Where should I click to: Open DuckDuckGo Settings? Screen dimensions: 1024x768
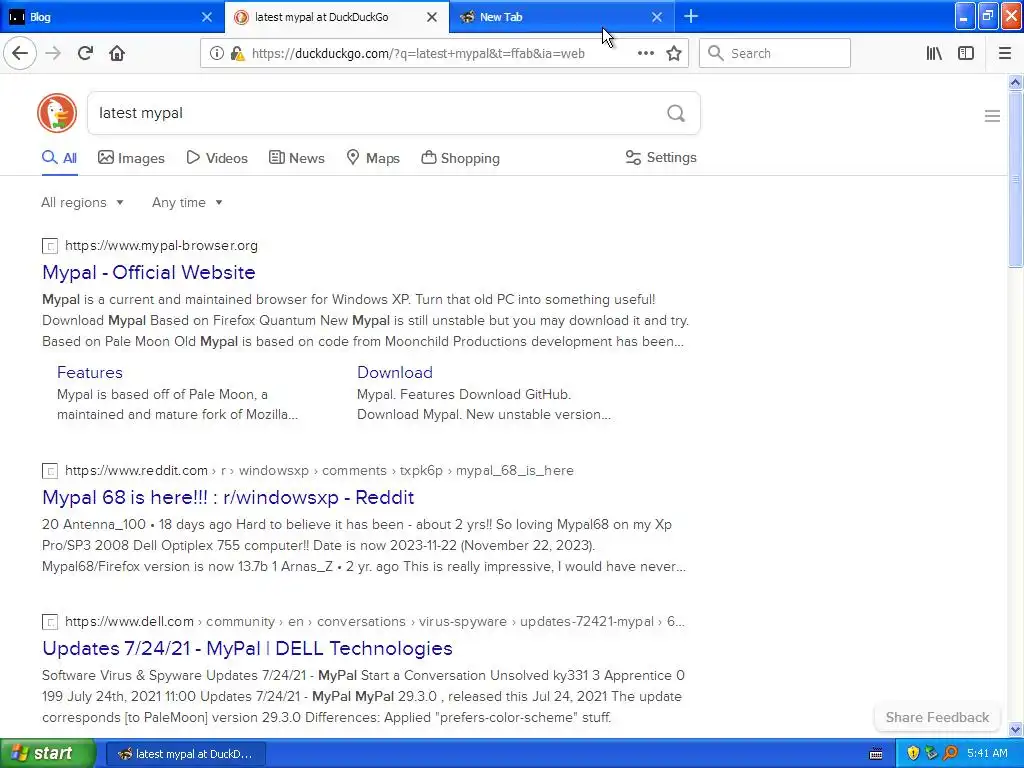click(661, 157)
